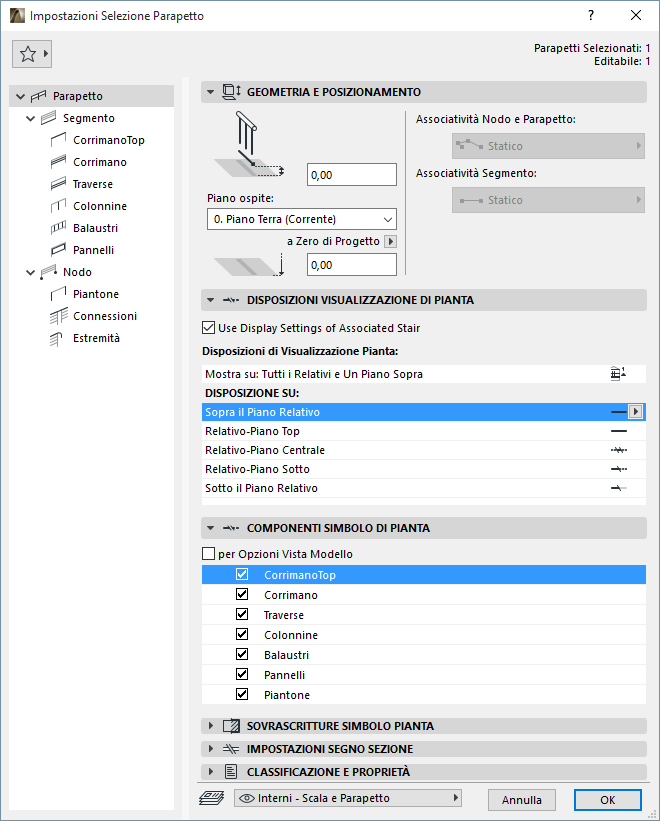This screenshot has height=821, width=660.
Task: Expand Classificazione e Proprietà panel
Action: click(x=211, y=772)
